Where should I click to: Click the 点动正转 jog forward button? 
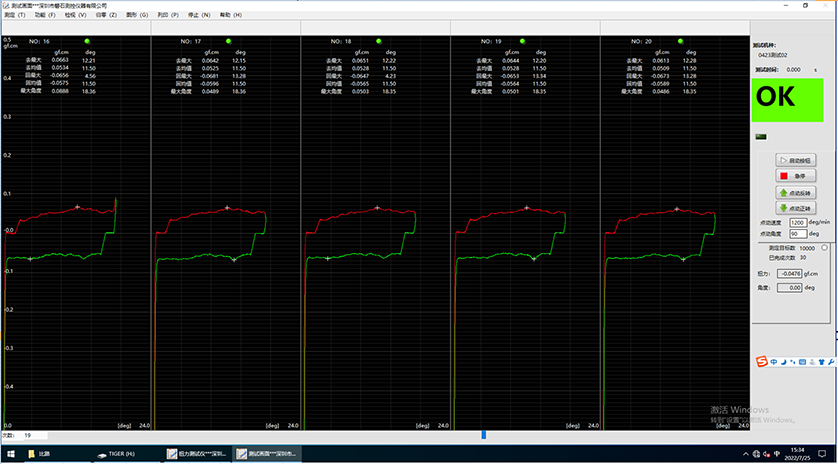pos(795,207)
